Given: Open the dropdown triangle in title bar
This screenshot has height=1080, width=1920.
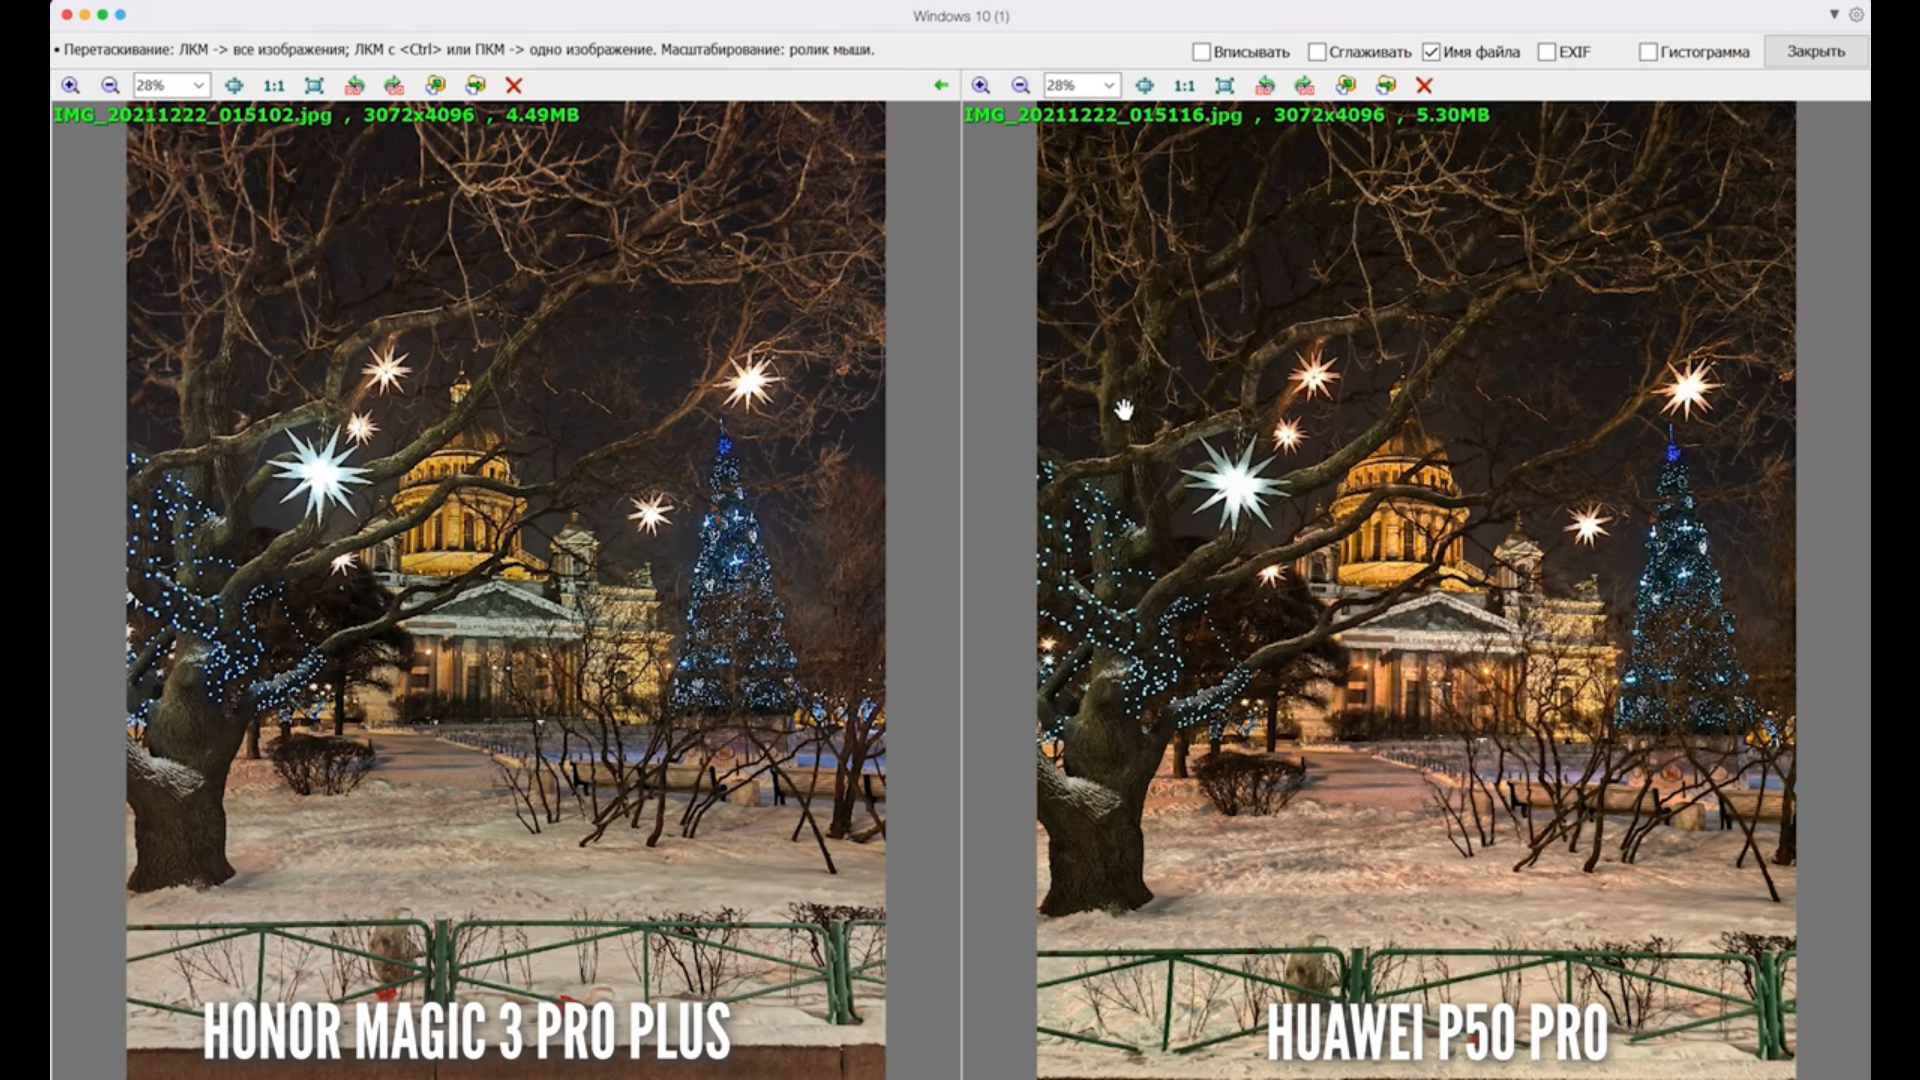Looking at the screenshot, I should pos(1834,15).
